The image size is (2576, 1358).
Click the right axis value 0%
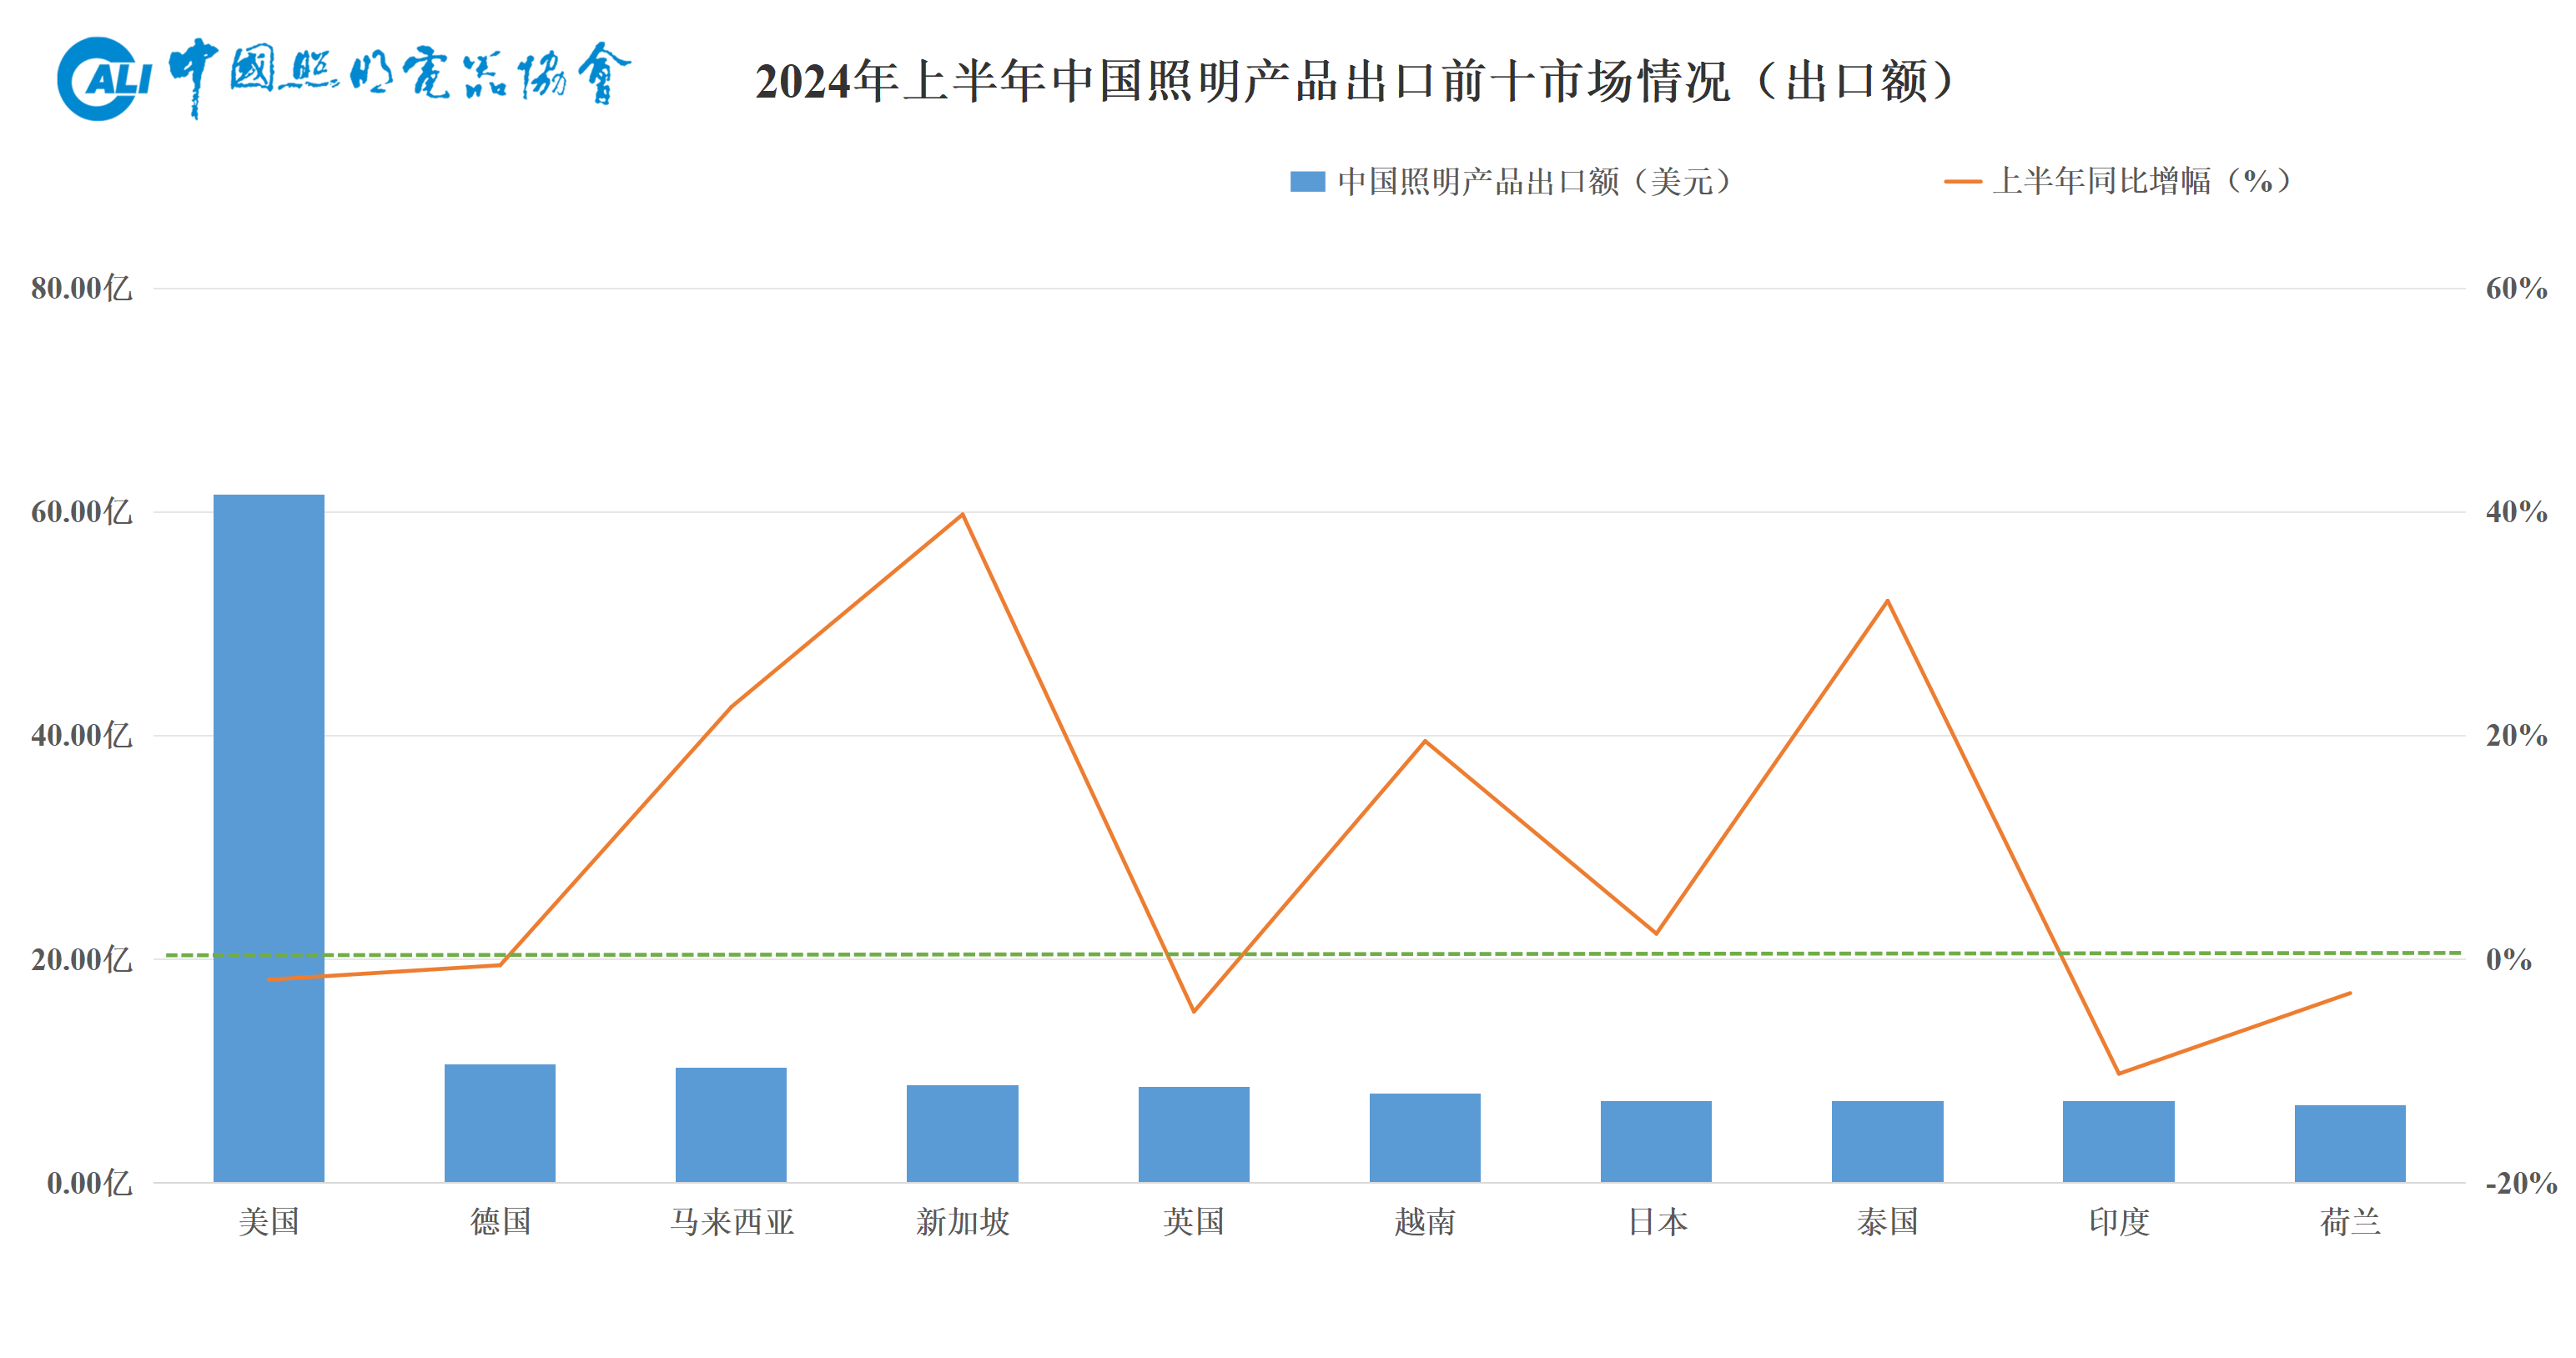2508,960
